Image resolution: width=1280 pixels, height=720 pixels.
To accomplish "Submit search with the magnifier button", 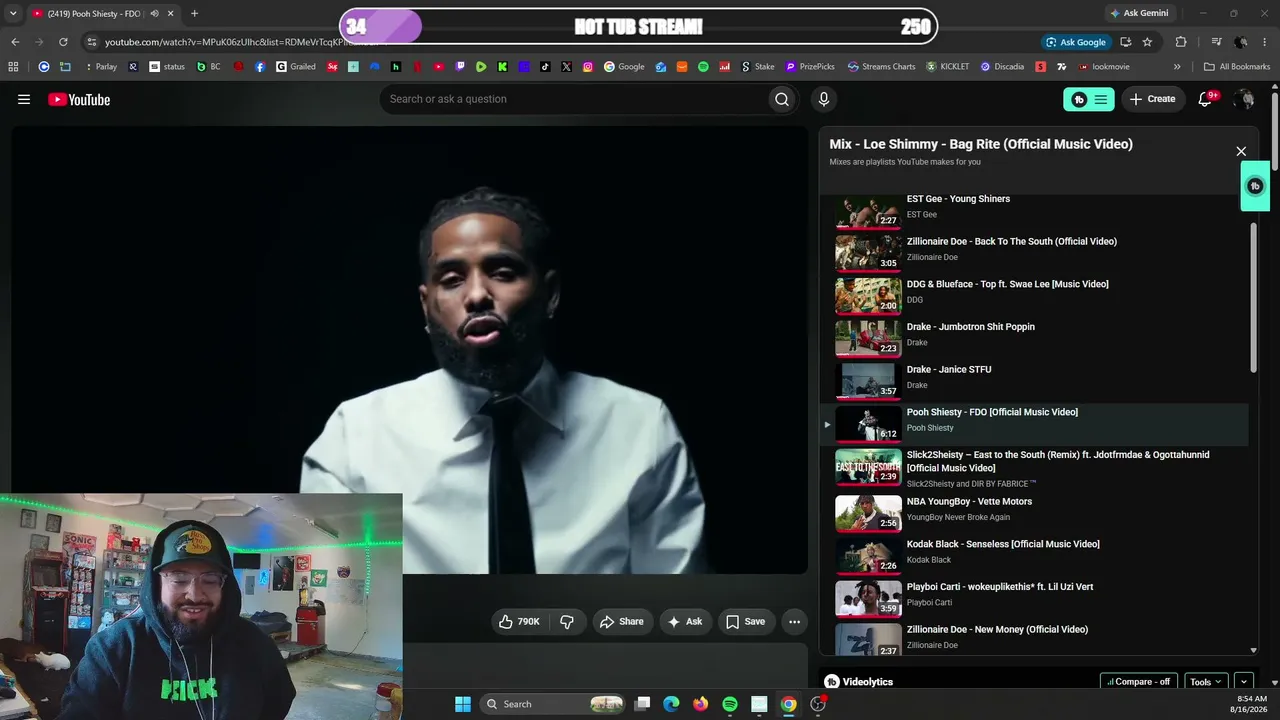I will tap(782, 99).
